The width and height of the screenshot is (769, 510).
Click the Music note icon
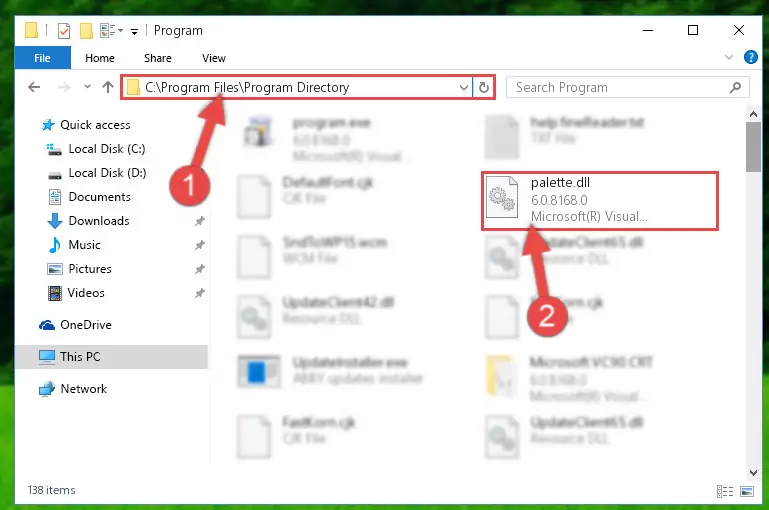click(55, 245)
